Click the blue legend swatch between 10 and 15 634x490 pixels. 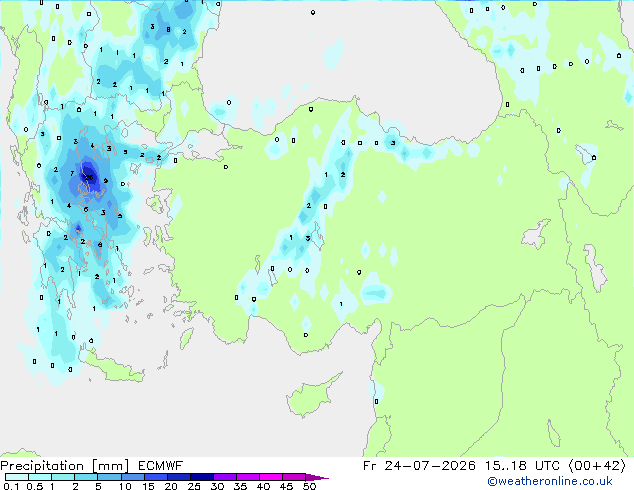coord(132,477)
